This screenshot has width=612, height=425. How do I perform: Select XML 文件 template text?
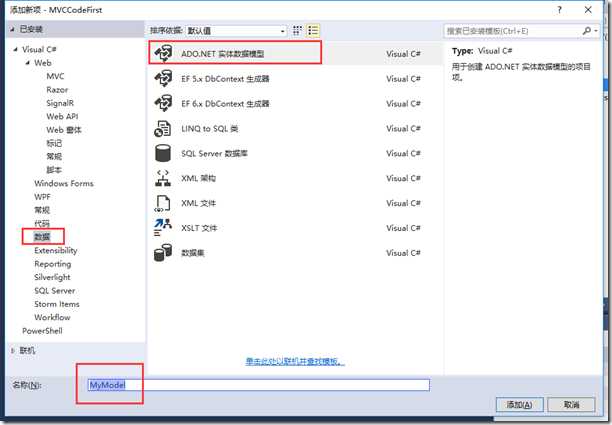tap(198, 203)
